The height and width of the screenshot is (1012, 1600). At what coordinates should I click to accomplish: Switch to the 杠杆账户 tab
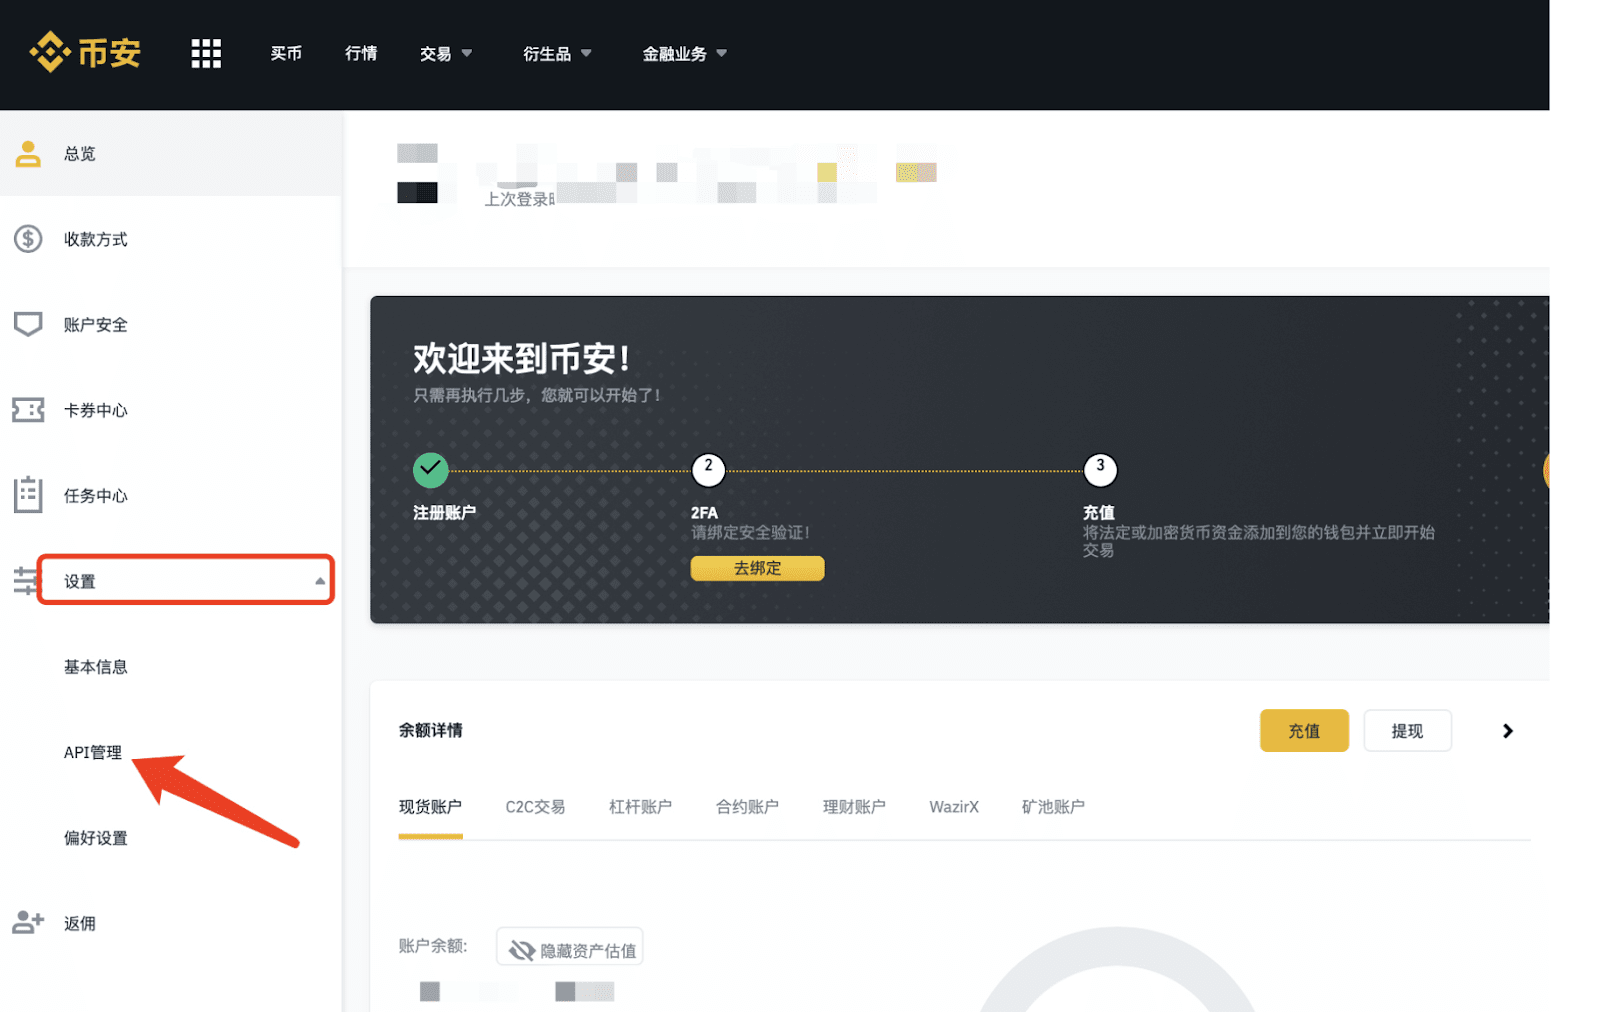tap(640, 807)
